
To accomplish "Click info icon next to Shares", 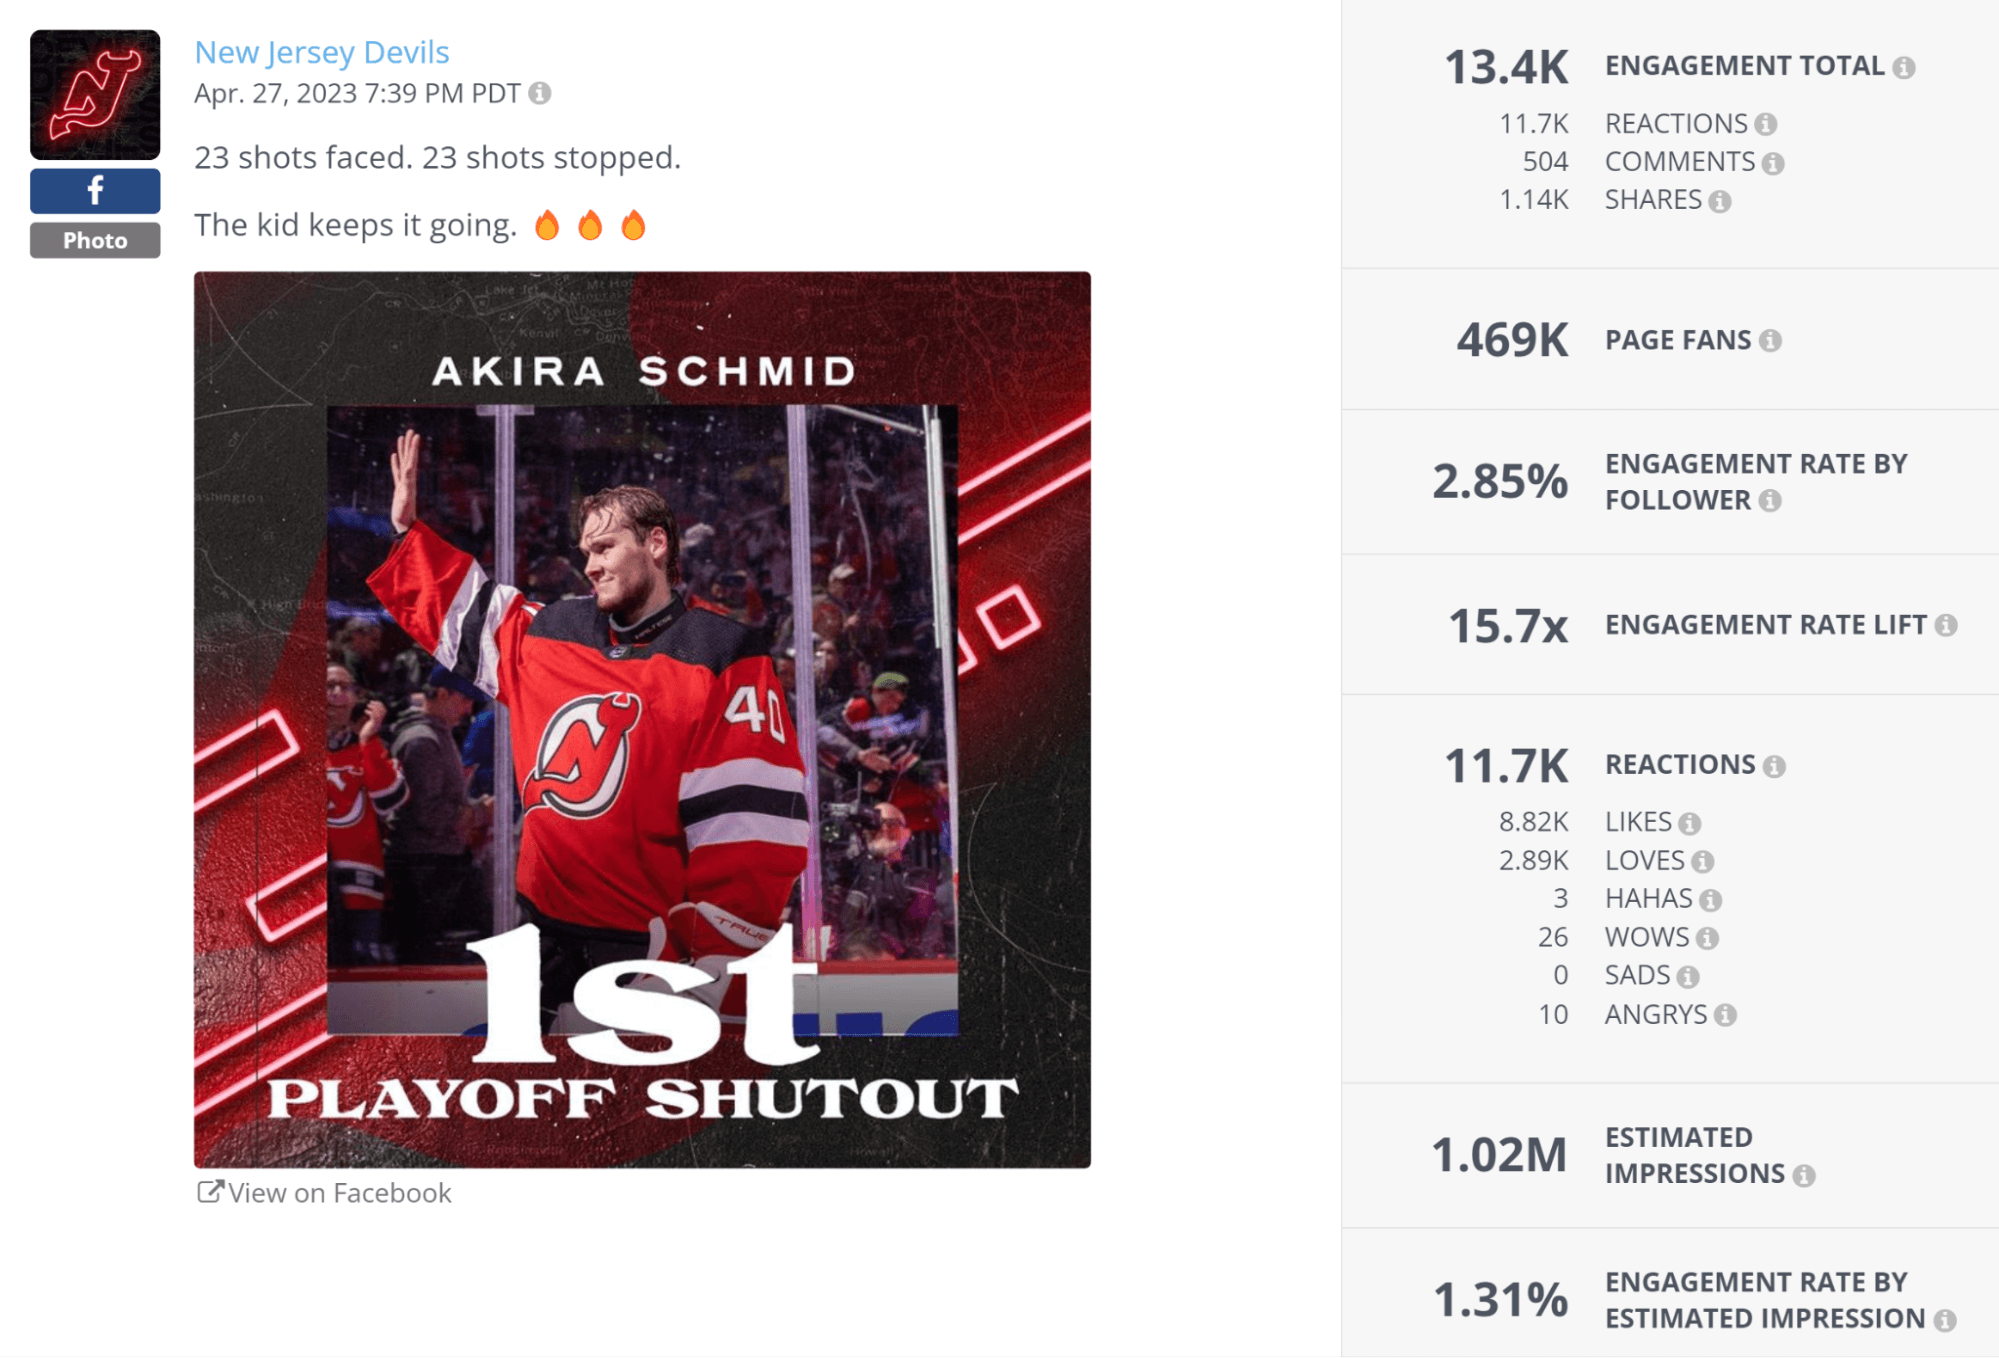I will [x=1719, y=201].
